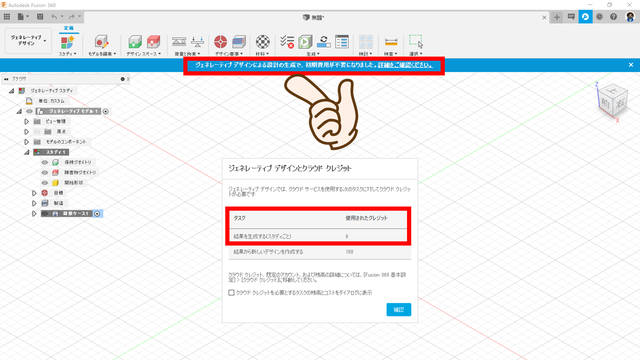Screen dimensions: 640x360
Task: Click the new Study icon
Action: [67, 42]
